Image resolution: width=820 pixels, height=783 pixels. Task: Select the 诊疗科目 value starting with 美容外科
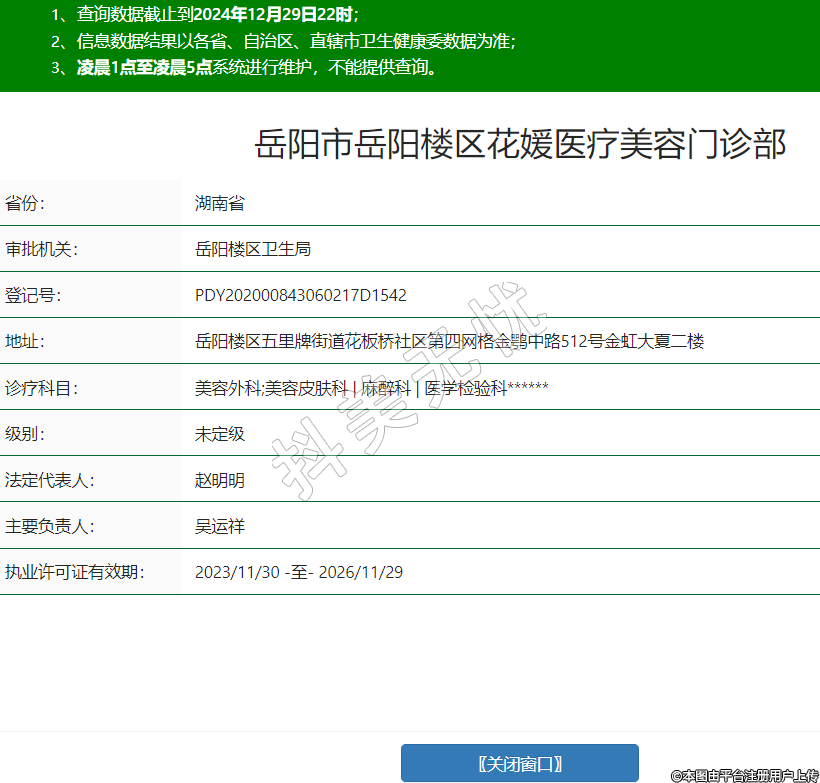click(x=371, y=388)
